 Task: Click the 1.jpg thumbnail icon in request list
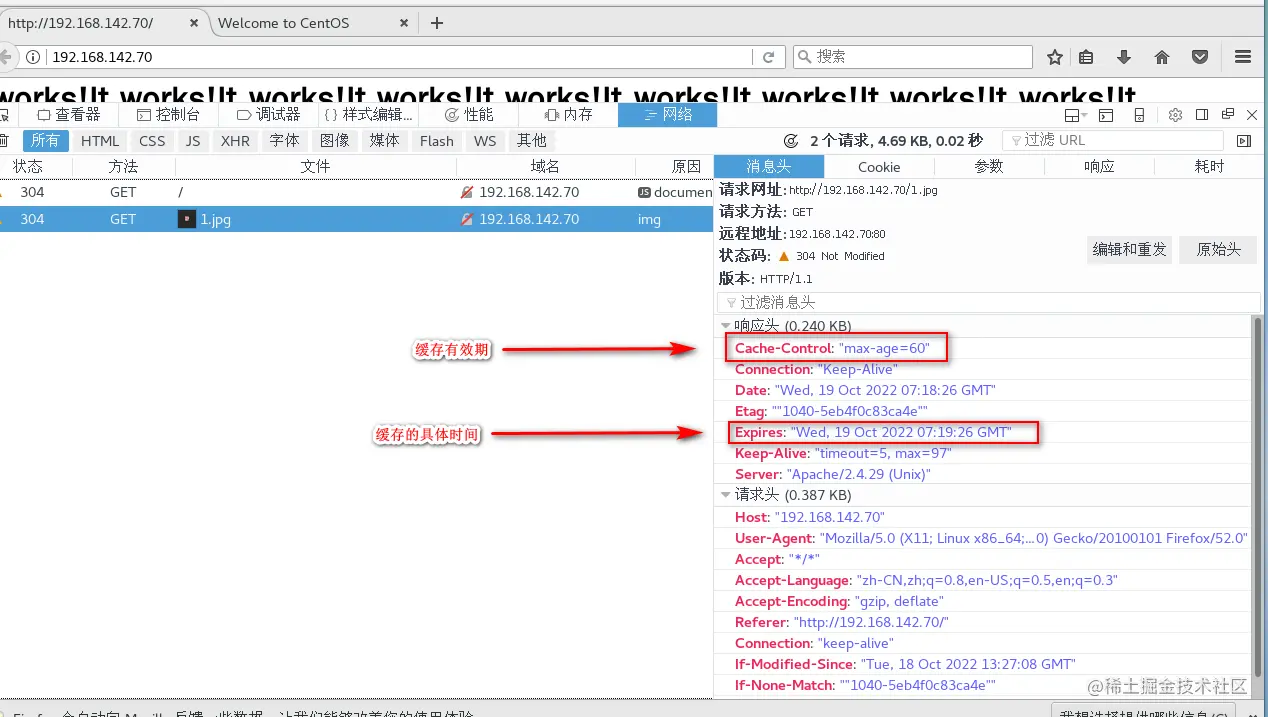tap(187, 219)
